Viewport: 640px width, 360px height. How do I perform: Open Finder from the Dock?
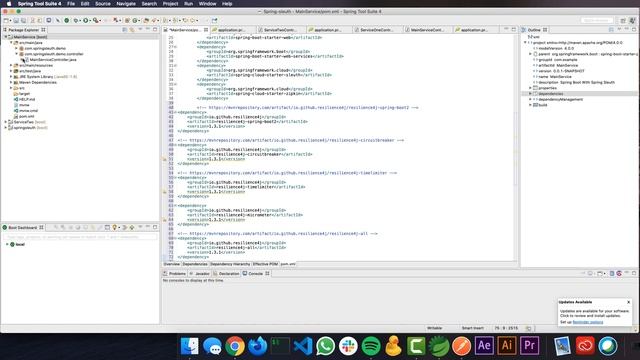tap(190, 346)
